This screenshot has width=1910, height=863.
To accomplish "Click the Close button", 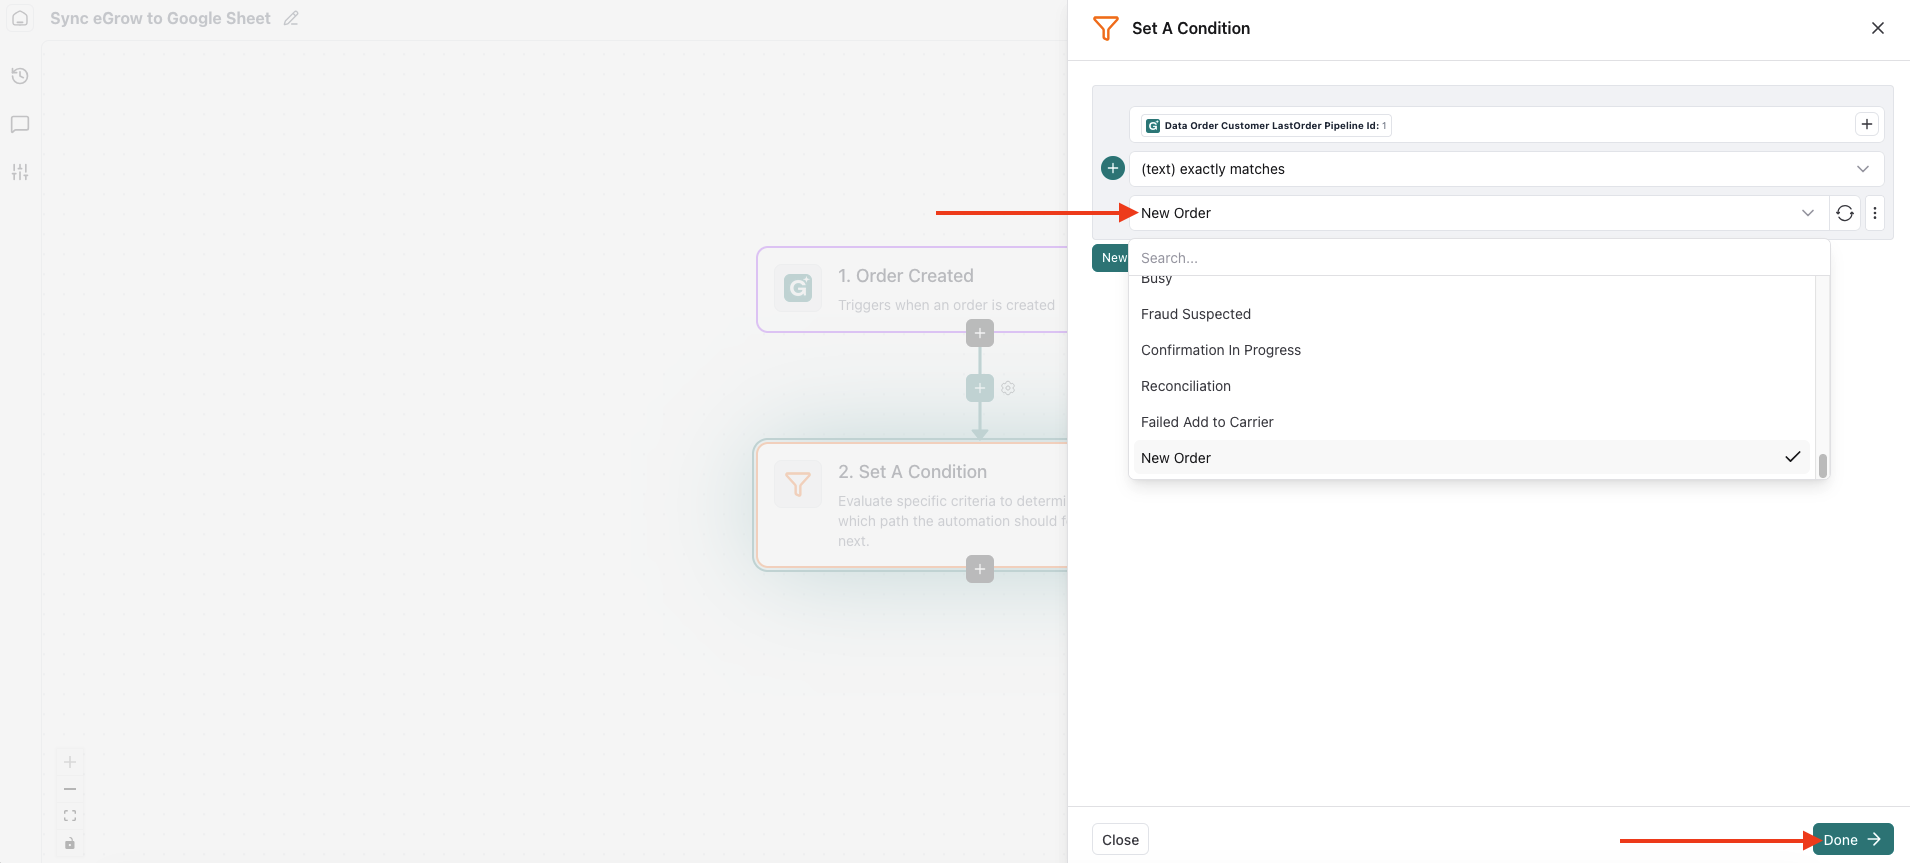I will 1120,840.
